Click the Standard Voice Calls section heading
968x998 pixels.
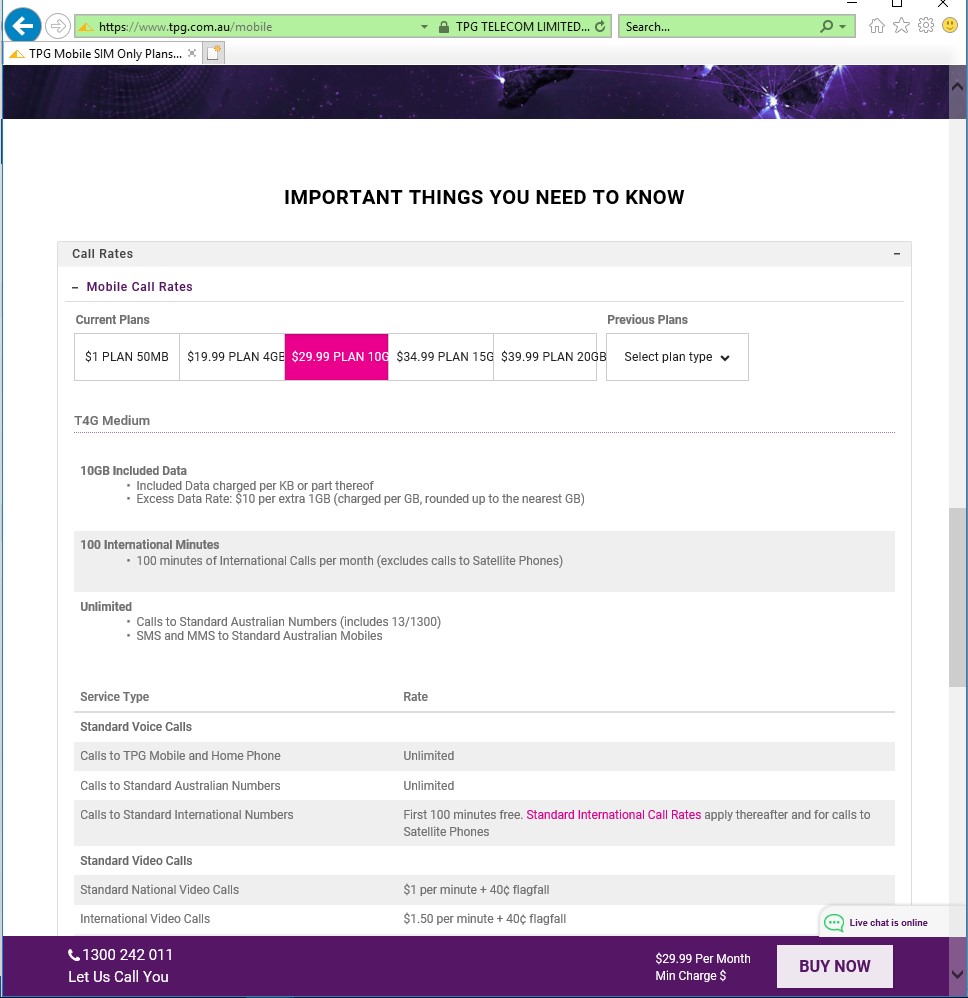(136, 727)
